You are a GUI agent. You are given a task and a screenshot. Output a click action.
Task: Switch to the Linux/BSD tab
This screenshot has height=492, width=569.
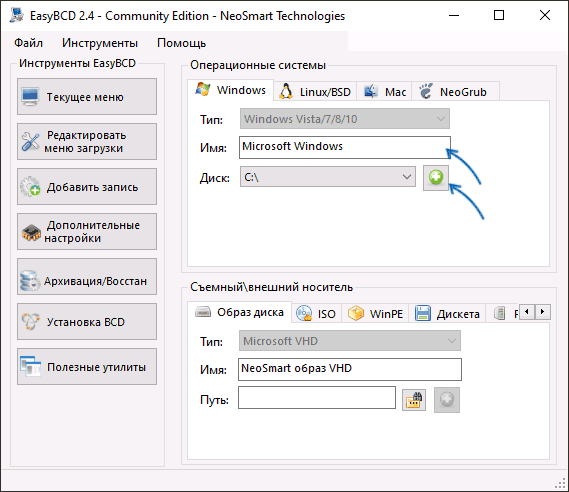coord(315,91)
